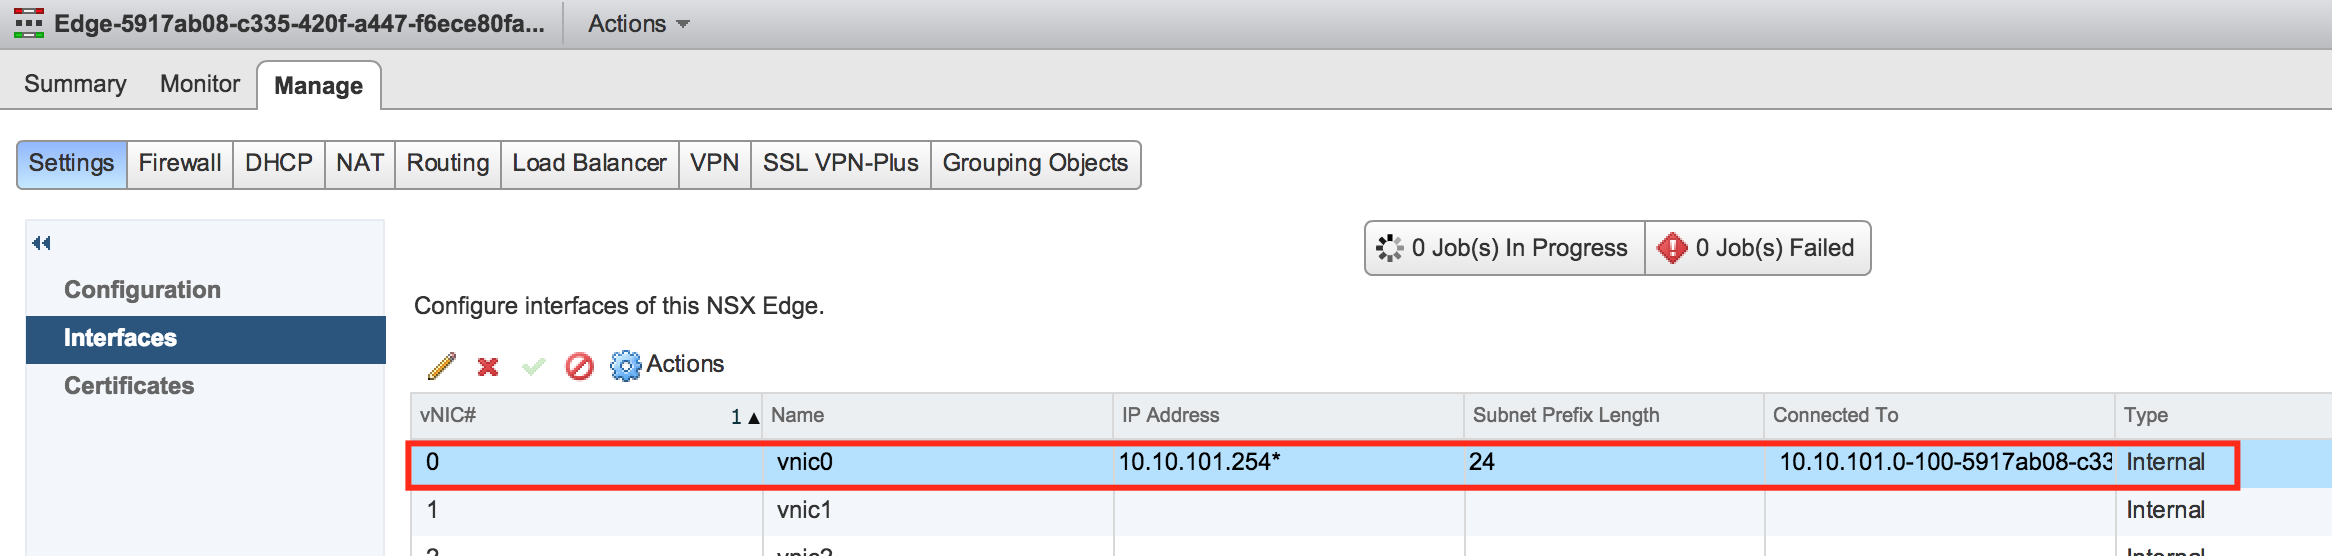Select Certificates in the left navigation
The width and height of the screenshot is (2332, 556).
coord(129,386)
